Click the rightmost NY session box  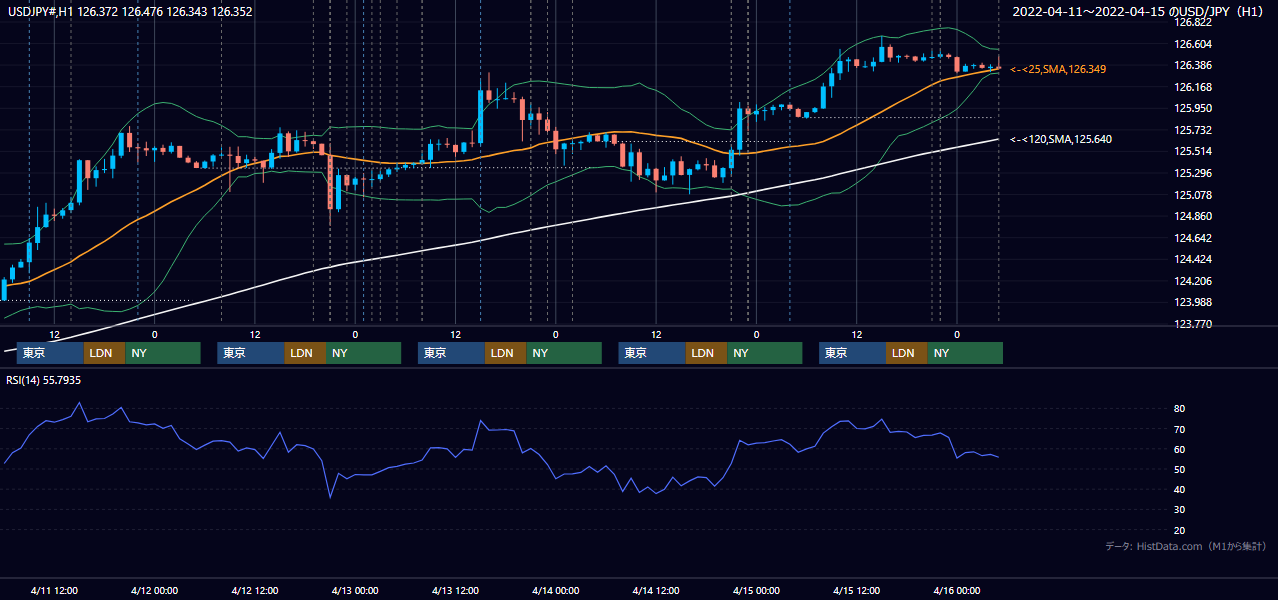pyautogui.click(x=965, y=353)
